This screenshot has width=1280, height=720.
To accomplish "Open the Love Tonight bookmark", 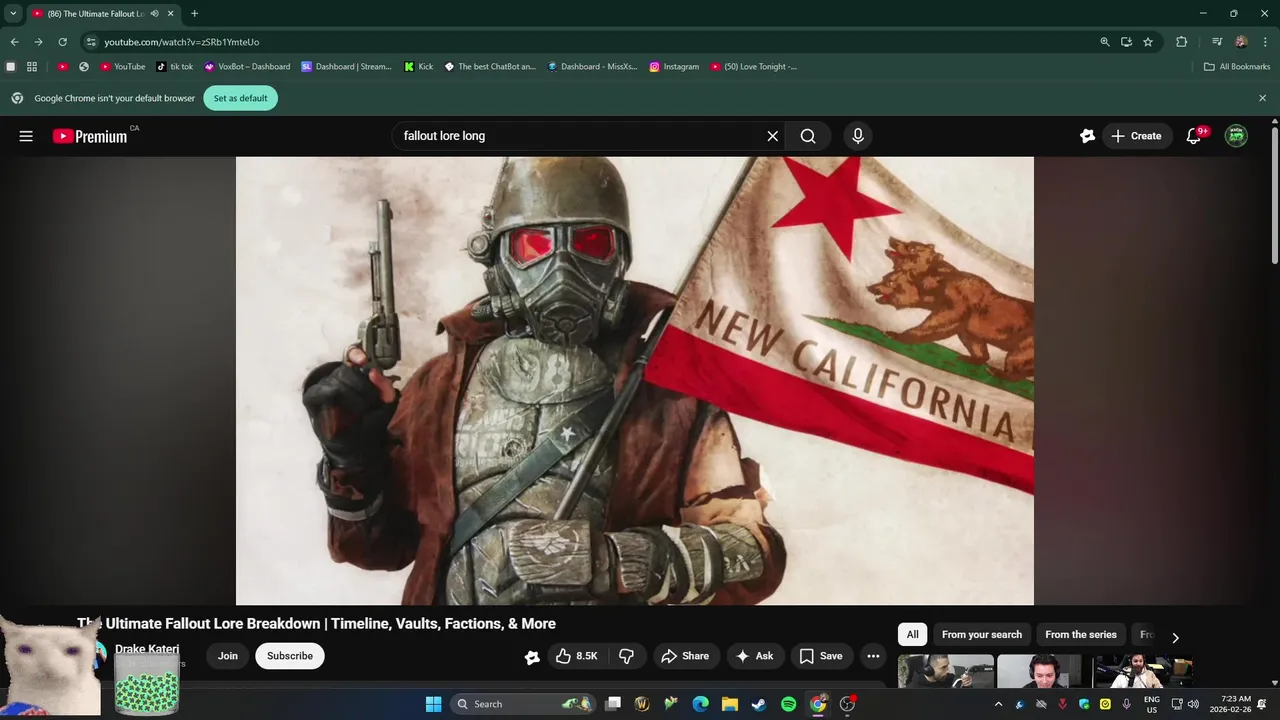I will (754, 67).
